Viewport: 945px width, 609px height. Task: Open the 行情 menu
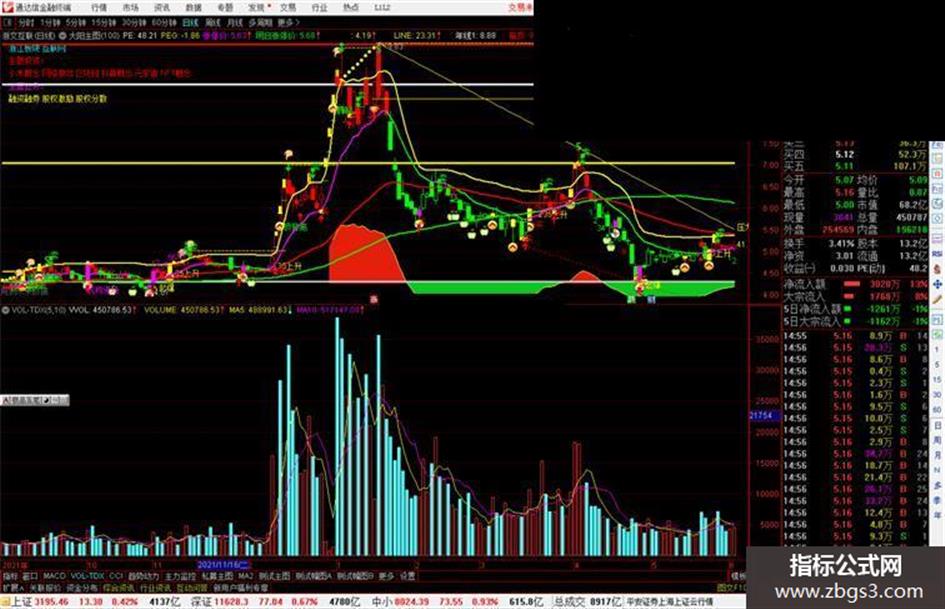(99, 8)
